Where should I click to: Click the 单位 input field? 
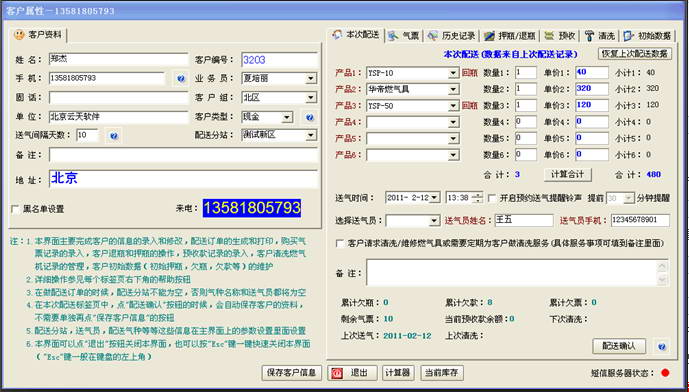coord(118,117)
